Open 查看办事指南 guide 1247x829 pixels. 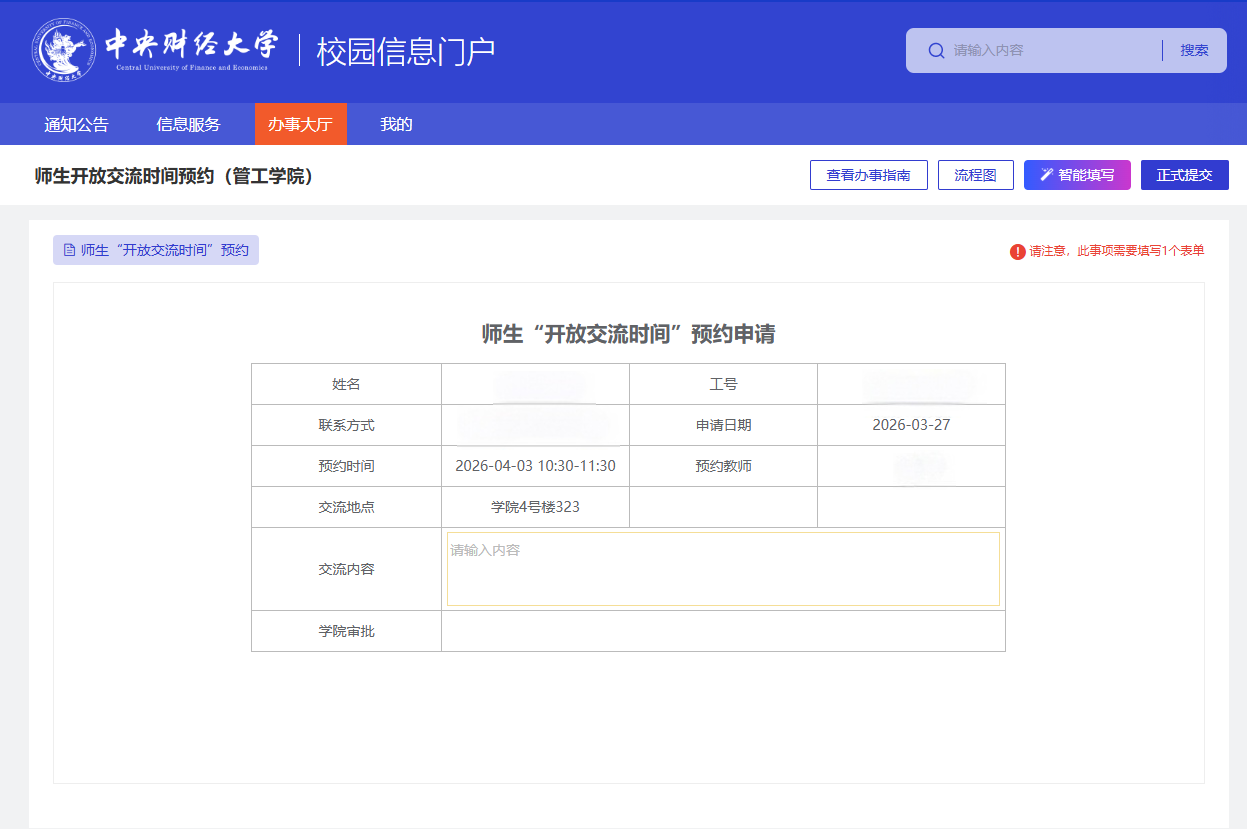pyautogui.click(x=868, y=175)
